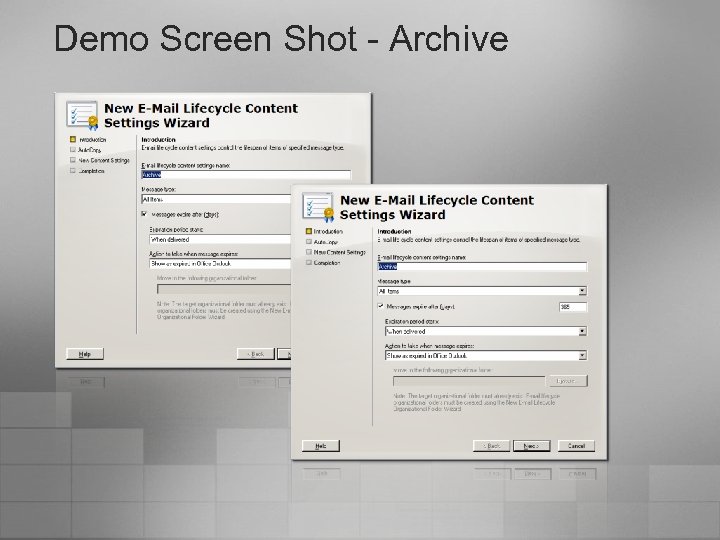Click Back button in back wizard
Screen dimensions: 720x540
256,354
